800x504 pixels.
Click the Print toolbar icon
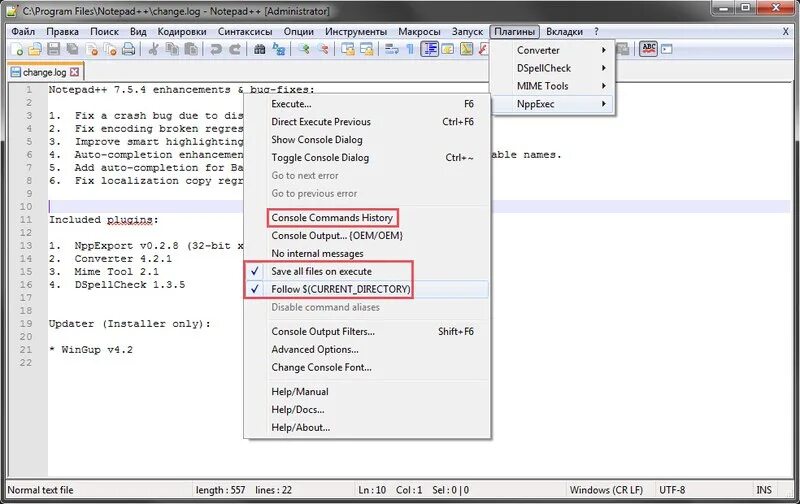coord(128,49)
